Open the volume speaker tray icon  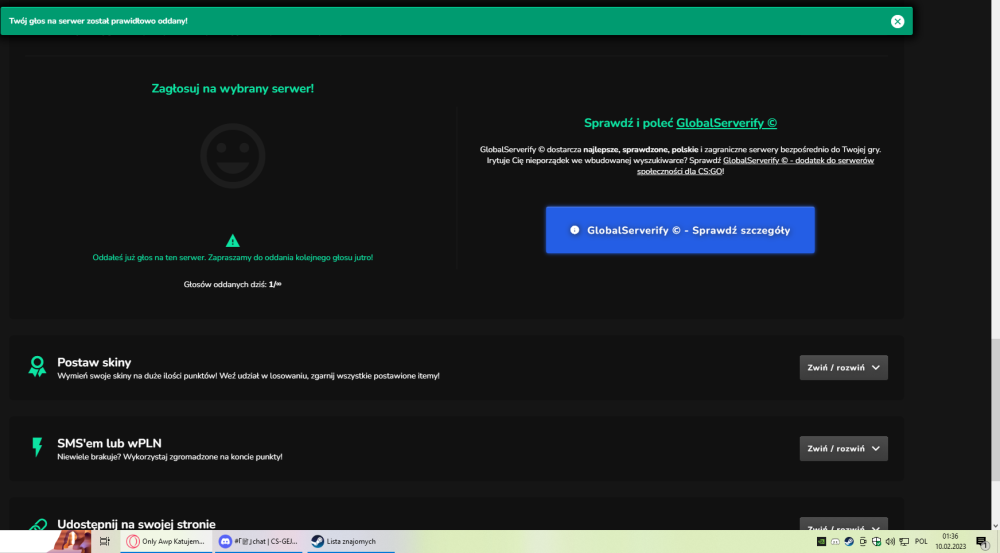click(890, 542)
